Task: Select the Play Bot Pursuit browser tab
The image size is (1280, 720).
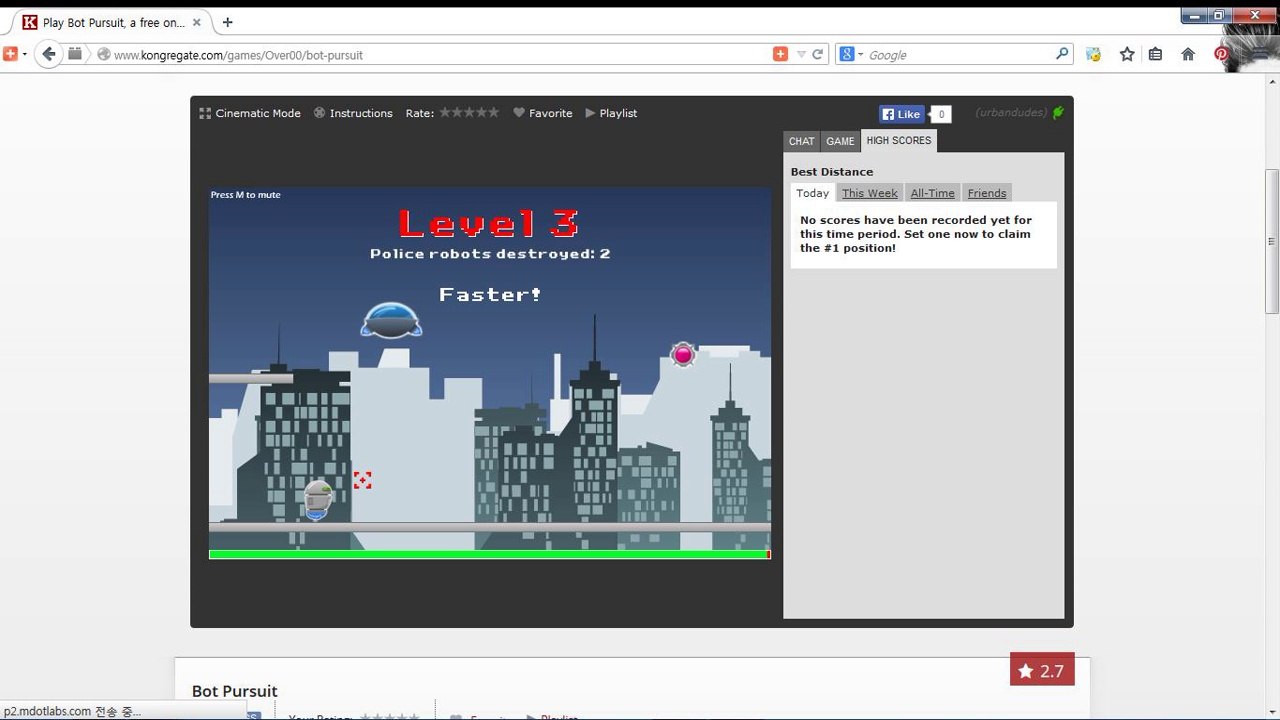Action: pos(110,22)
